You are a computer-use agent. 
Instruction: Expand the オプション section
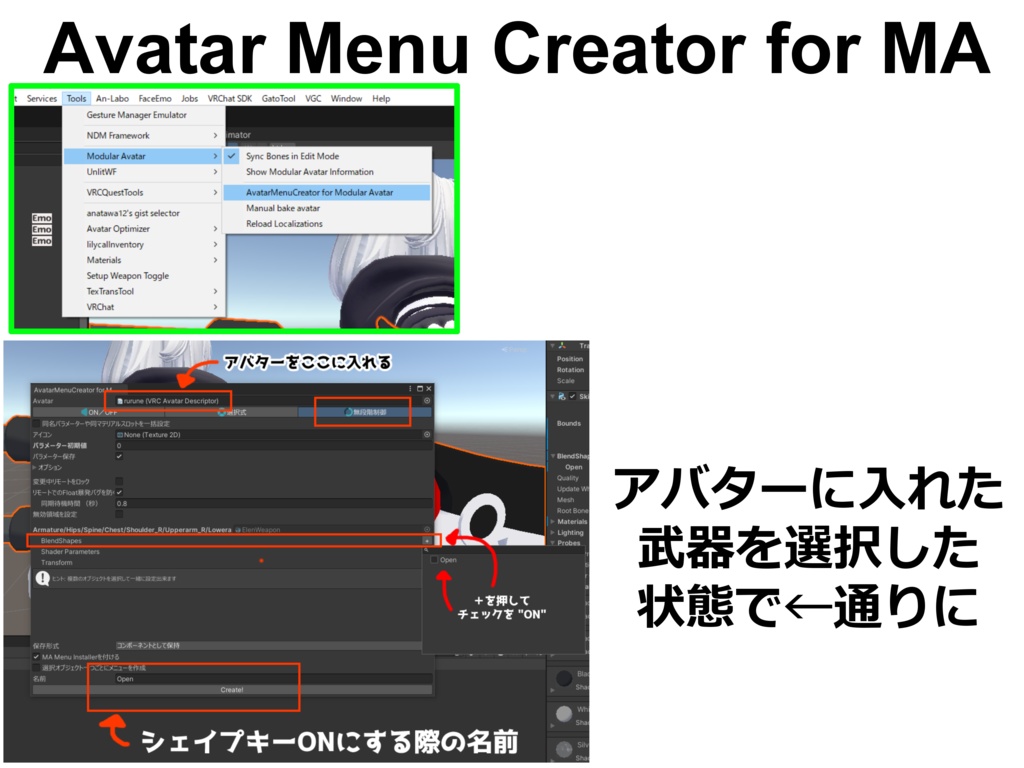click(36, 466)
